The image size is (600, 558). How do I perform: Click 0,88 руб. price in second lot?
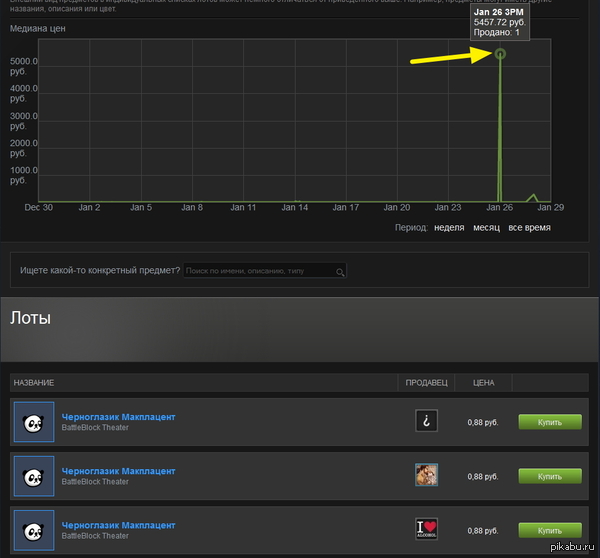(483, 477)
